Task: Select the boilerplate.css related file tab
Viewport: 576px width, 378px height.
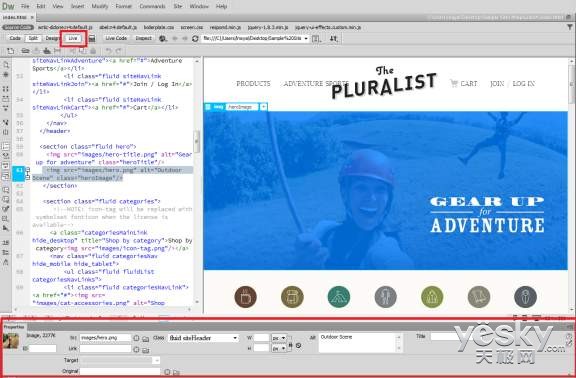Action: click(x=159, y=27)
